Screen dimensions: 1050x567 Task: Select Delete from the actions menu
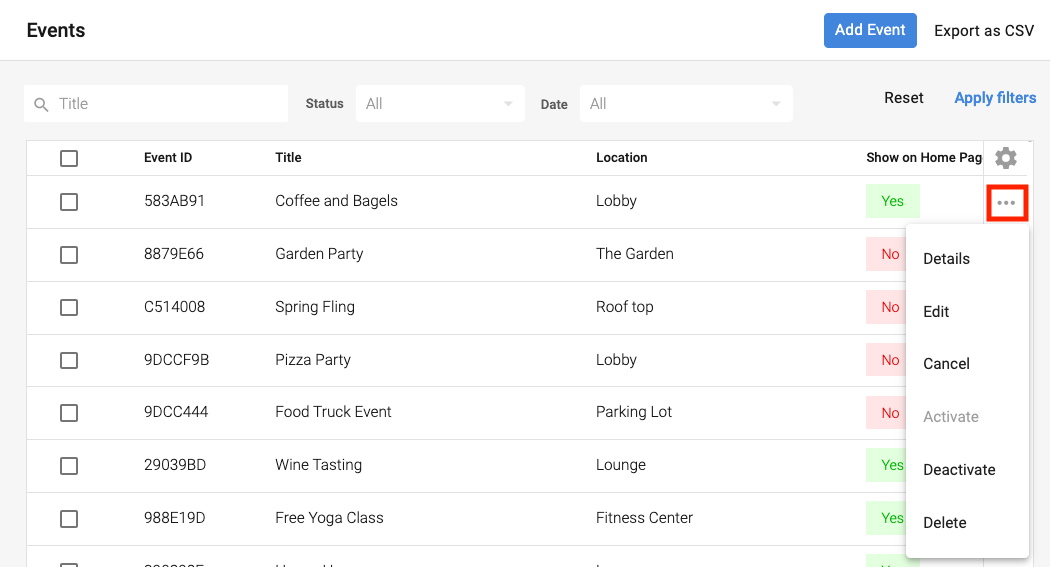tap(944, 523)
